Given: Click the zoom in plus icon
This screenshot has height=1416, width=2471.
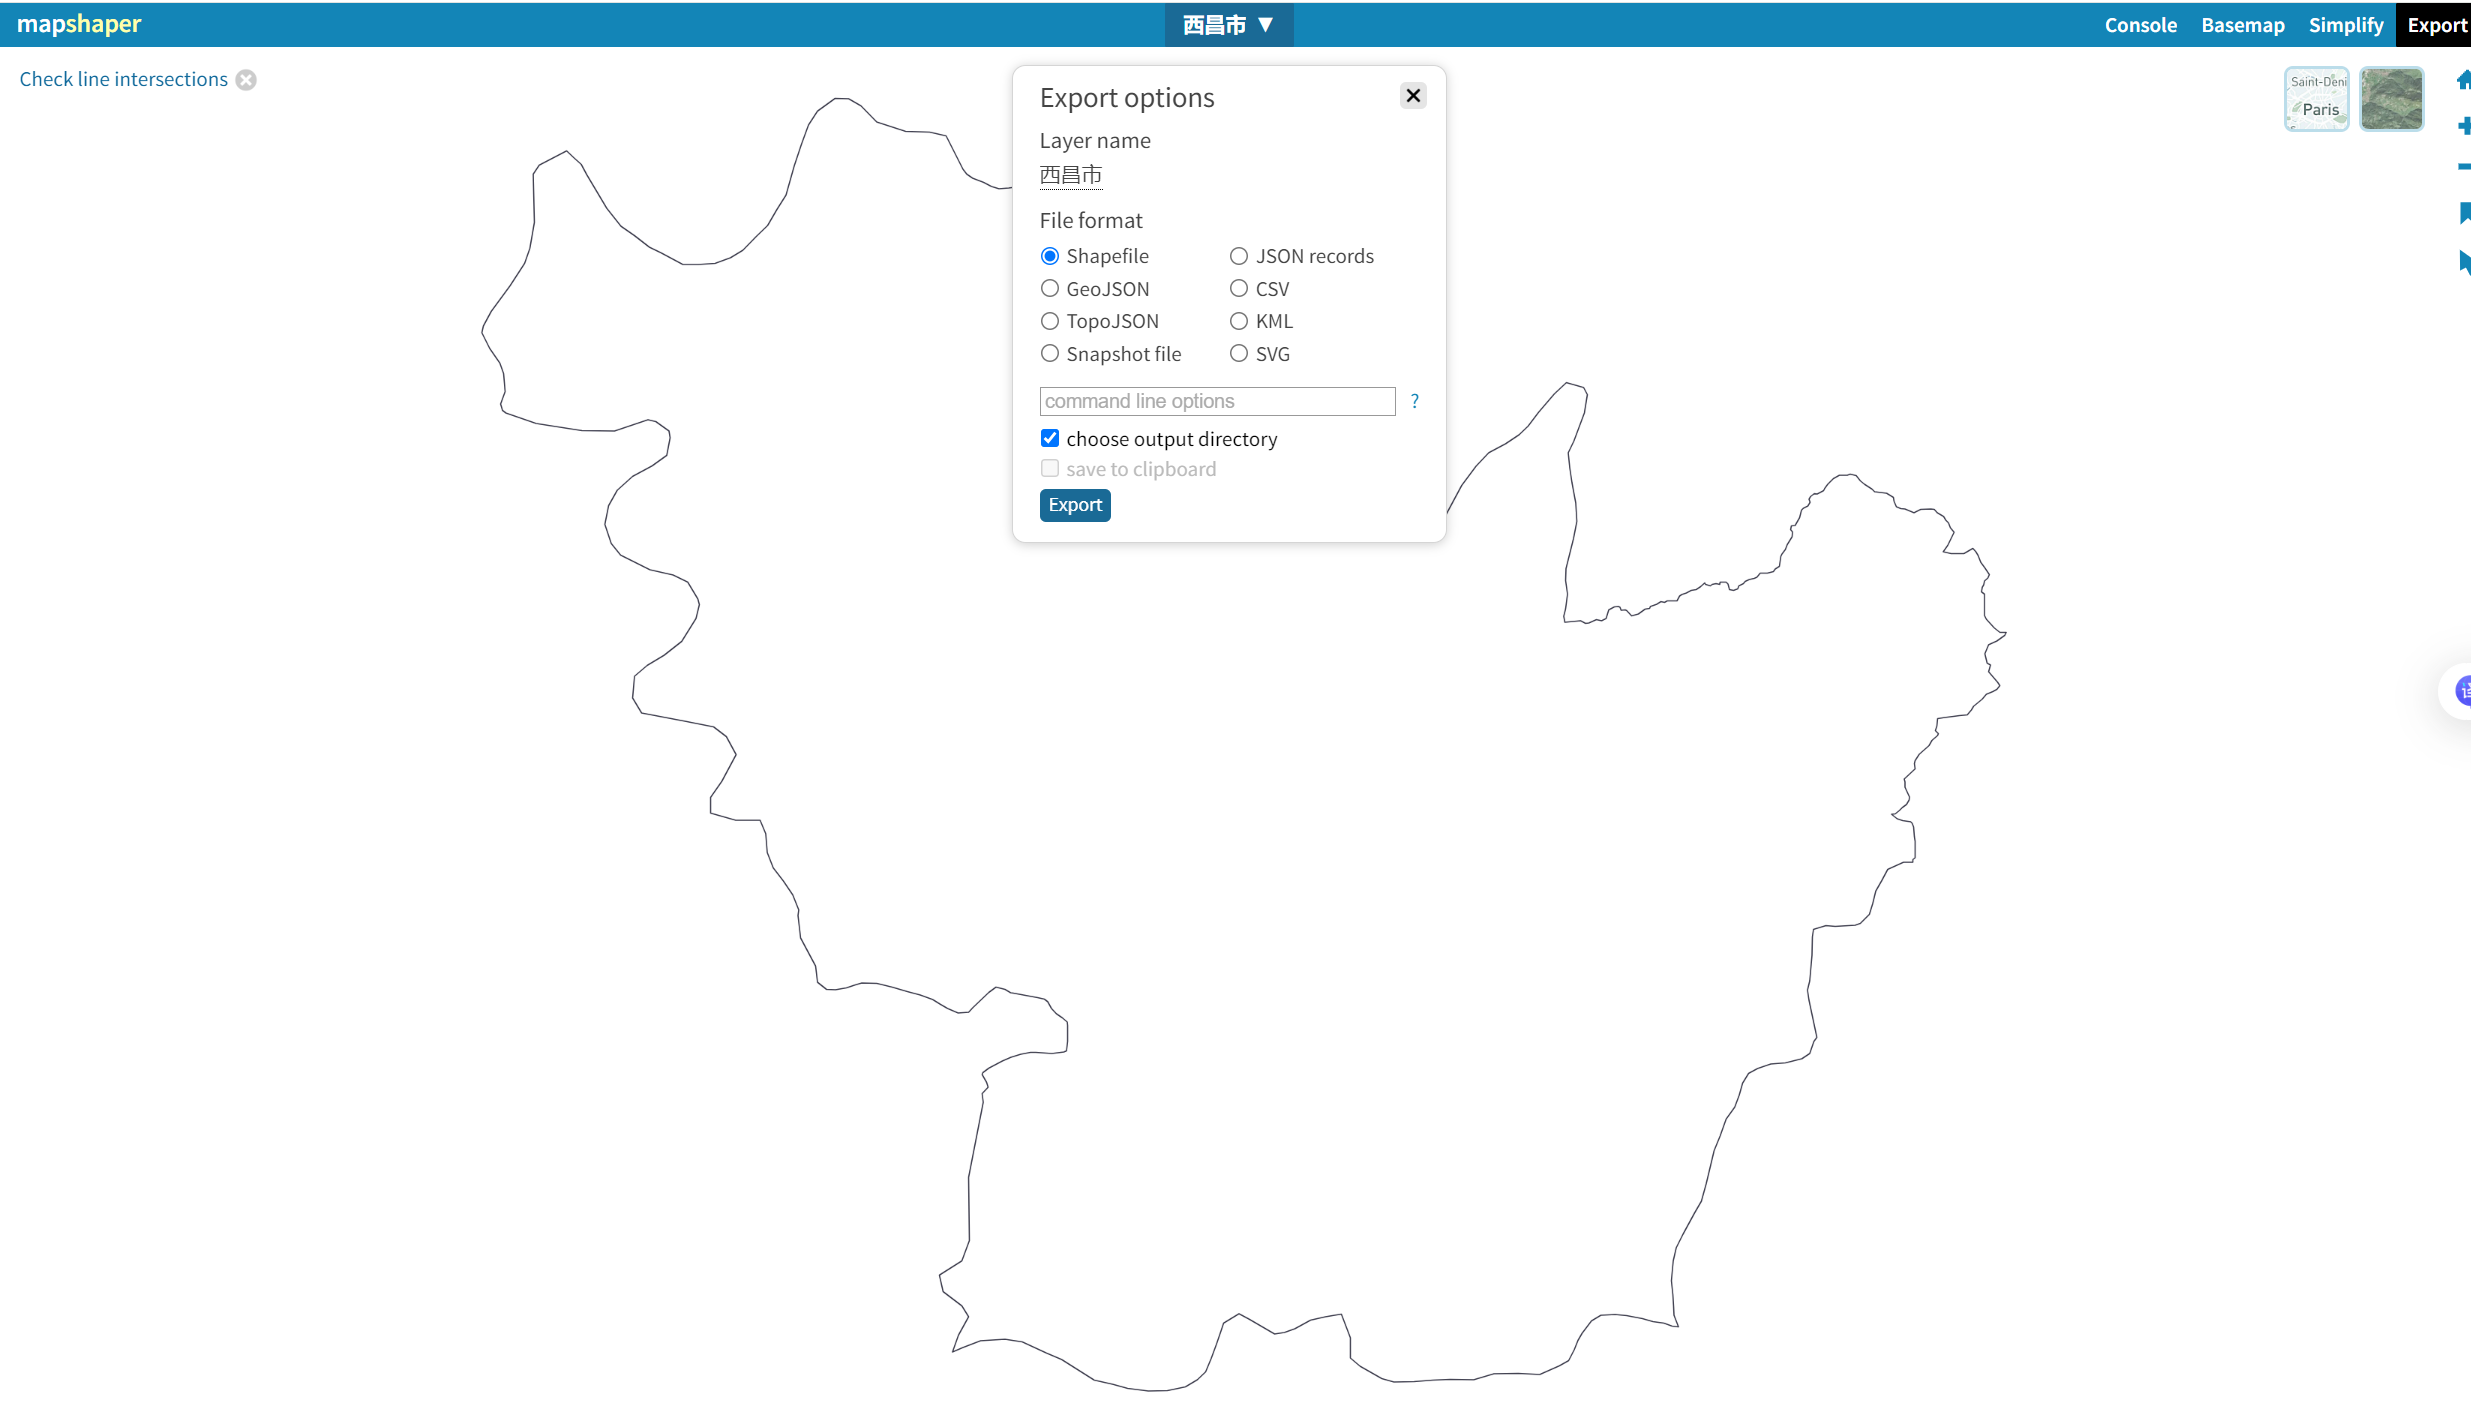Looking at the screenshot, I should click(2464, 125).
